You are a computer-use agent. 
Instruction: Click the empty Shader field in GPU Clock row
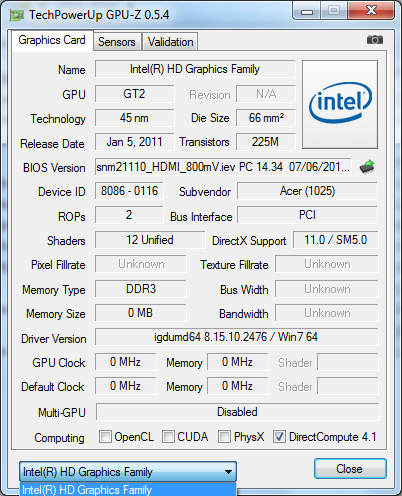point(348,362)
